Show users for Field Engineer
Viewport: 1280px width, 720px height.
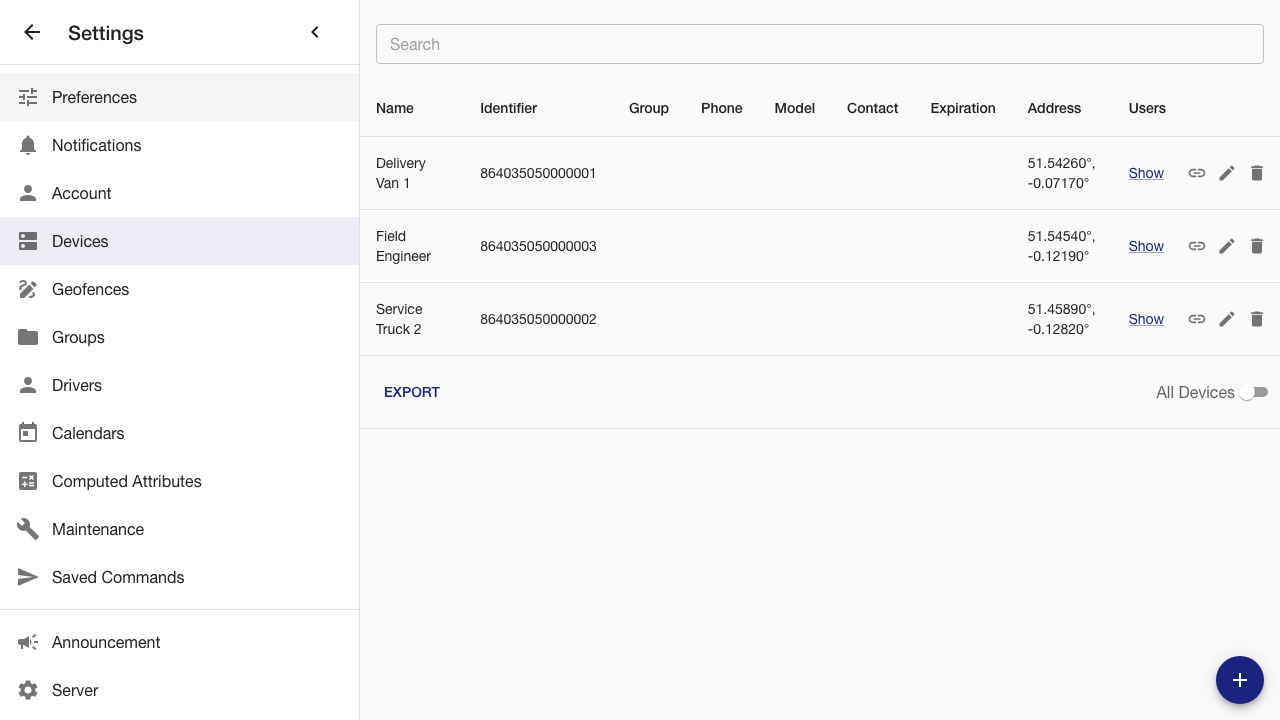(1146, 246)
